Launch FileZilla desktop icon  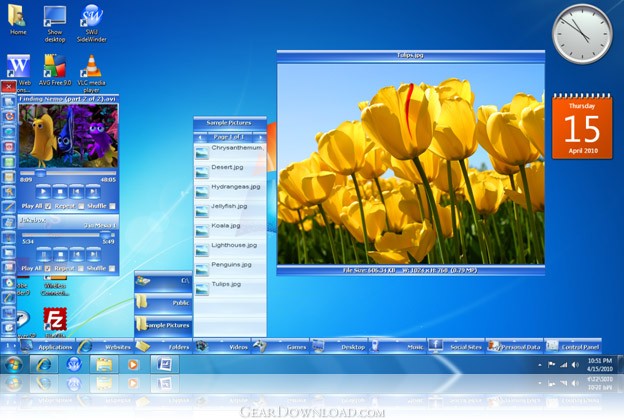click(55, 322)
